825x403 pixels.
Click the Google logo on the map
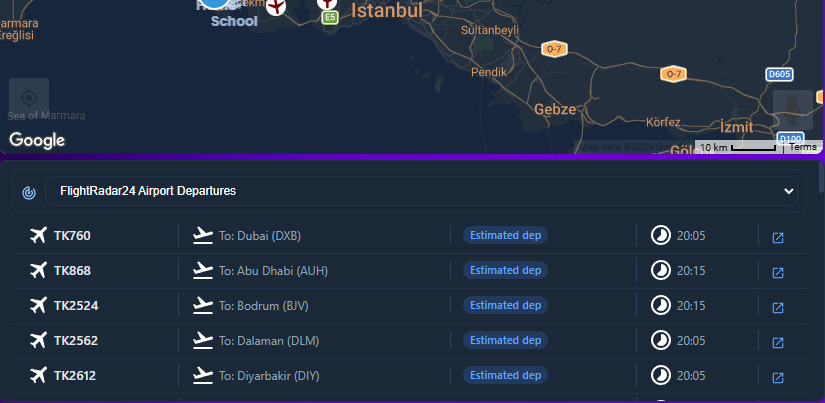[37, 140]
